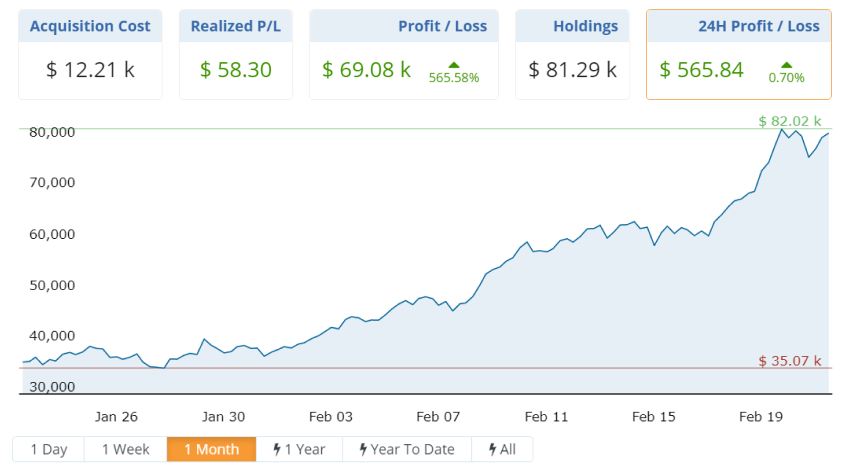This screenshot has width=851, height=471.
Task: Click the 0.70% daily change value
Action: pyautogui.click(x=786, y=77)
